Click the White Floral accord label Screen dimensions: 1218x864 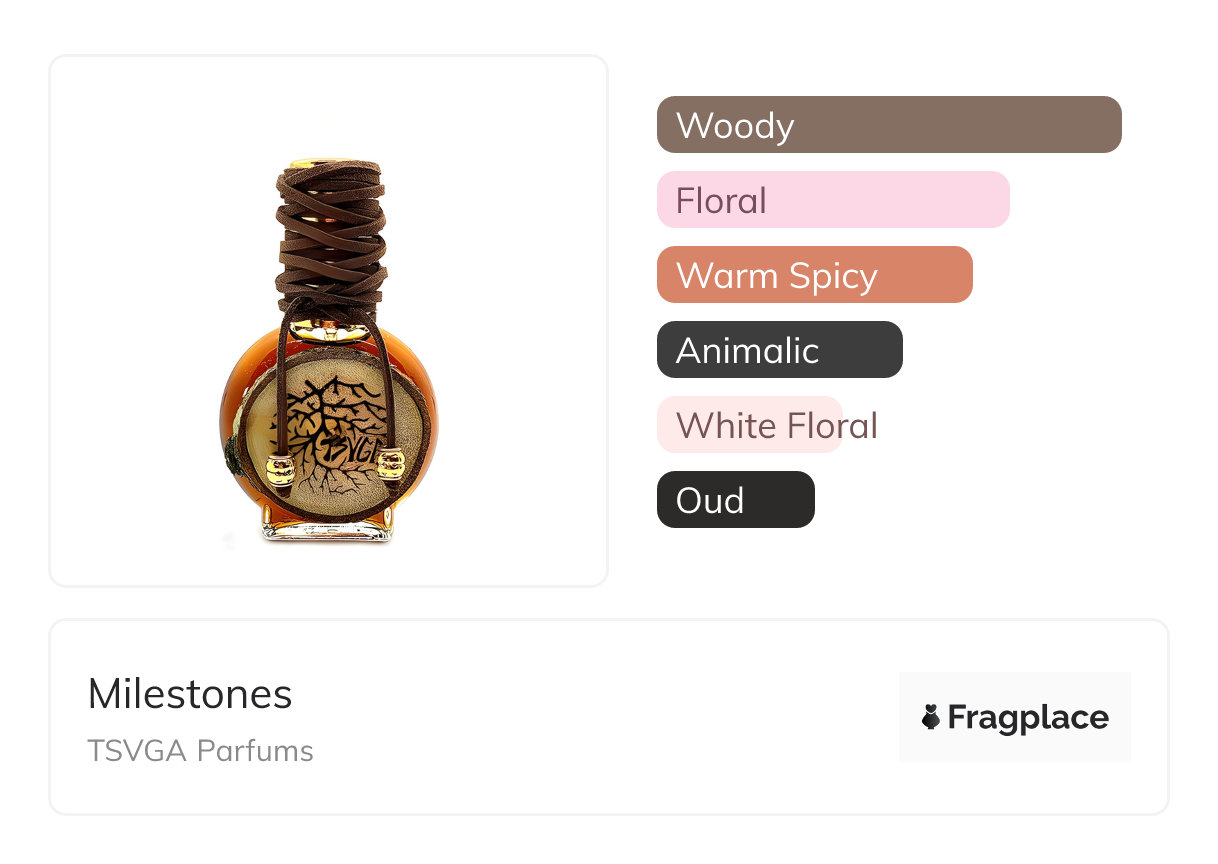pyautogui.click(x=776, y=425)
